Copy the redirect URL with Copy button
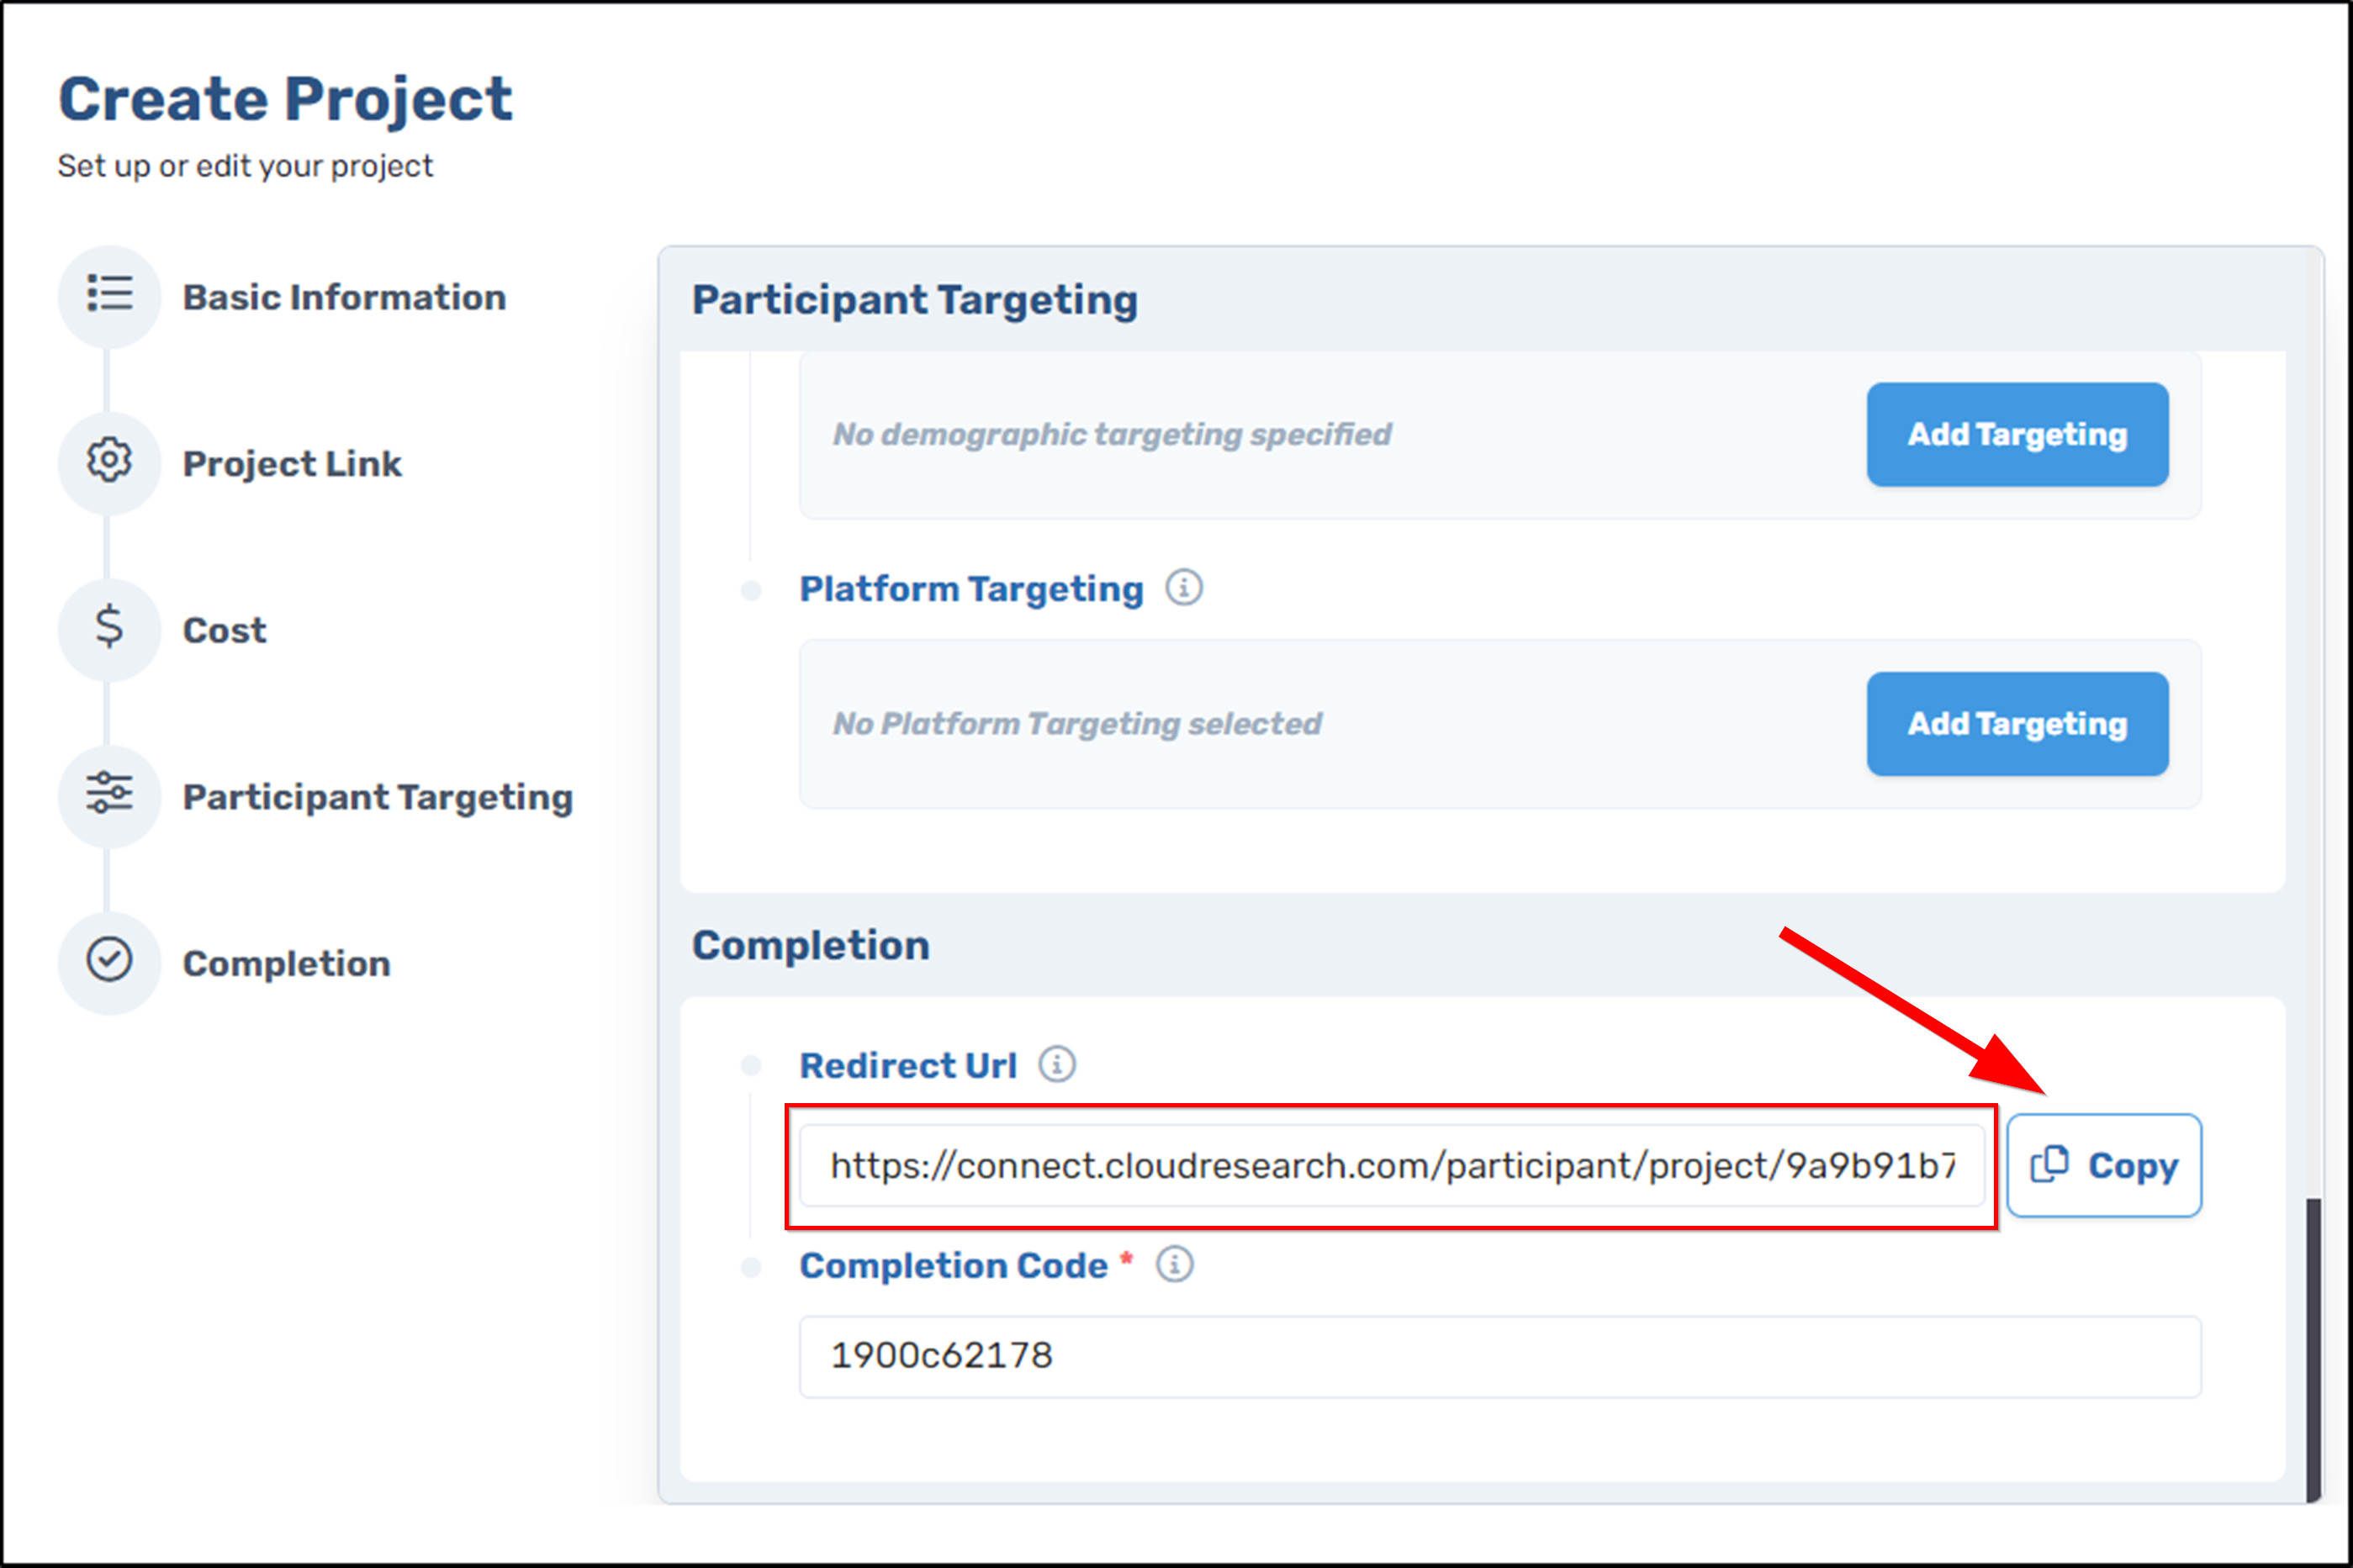This screenshot has height=1568, width=2353. (2104, 1164)
